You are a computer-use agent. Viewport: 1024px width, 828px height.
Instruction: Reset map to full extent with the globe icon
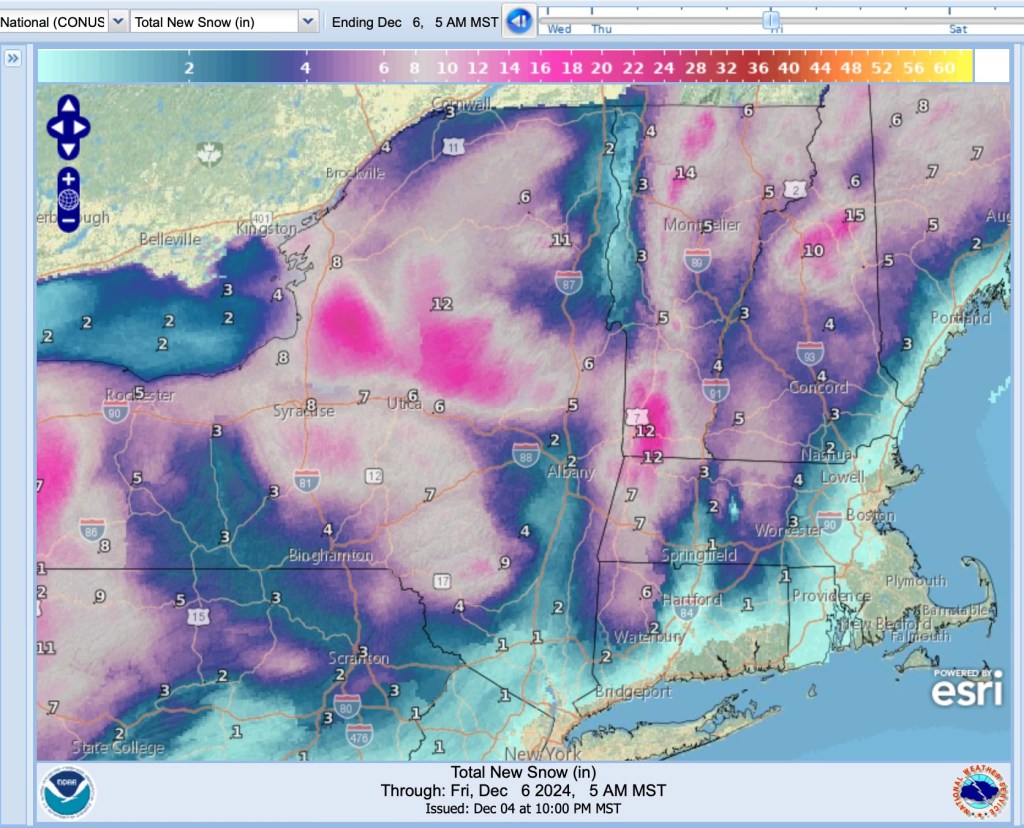[x=68, y=199]
